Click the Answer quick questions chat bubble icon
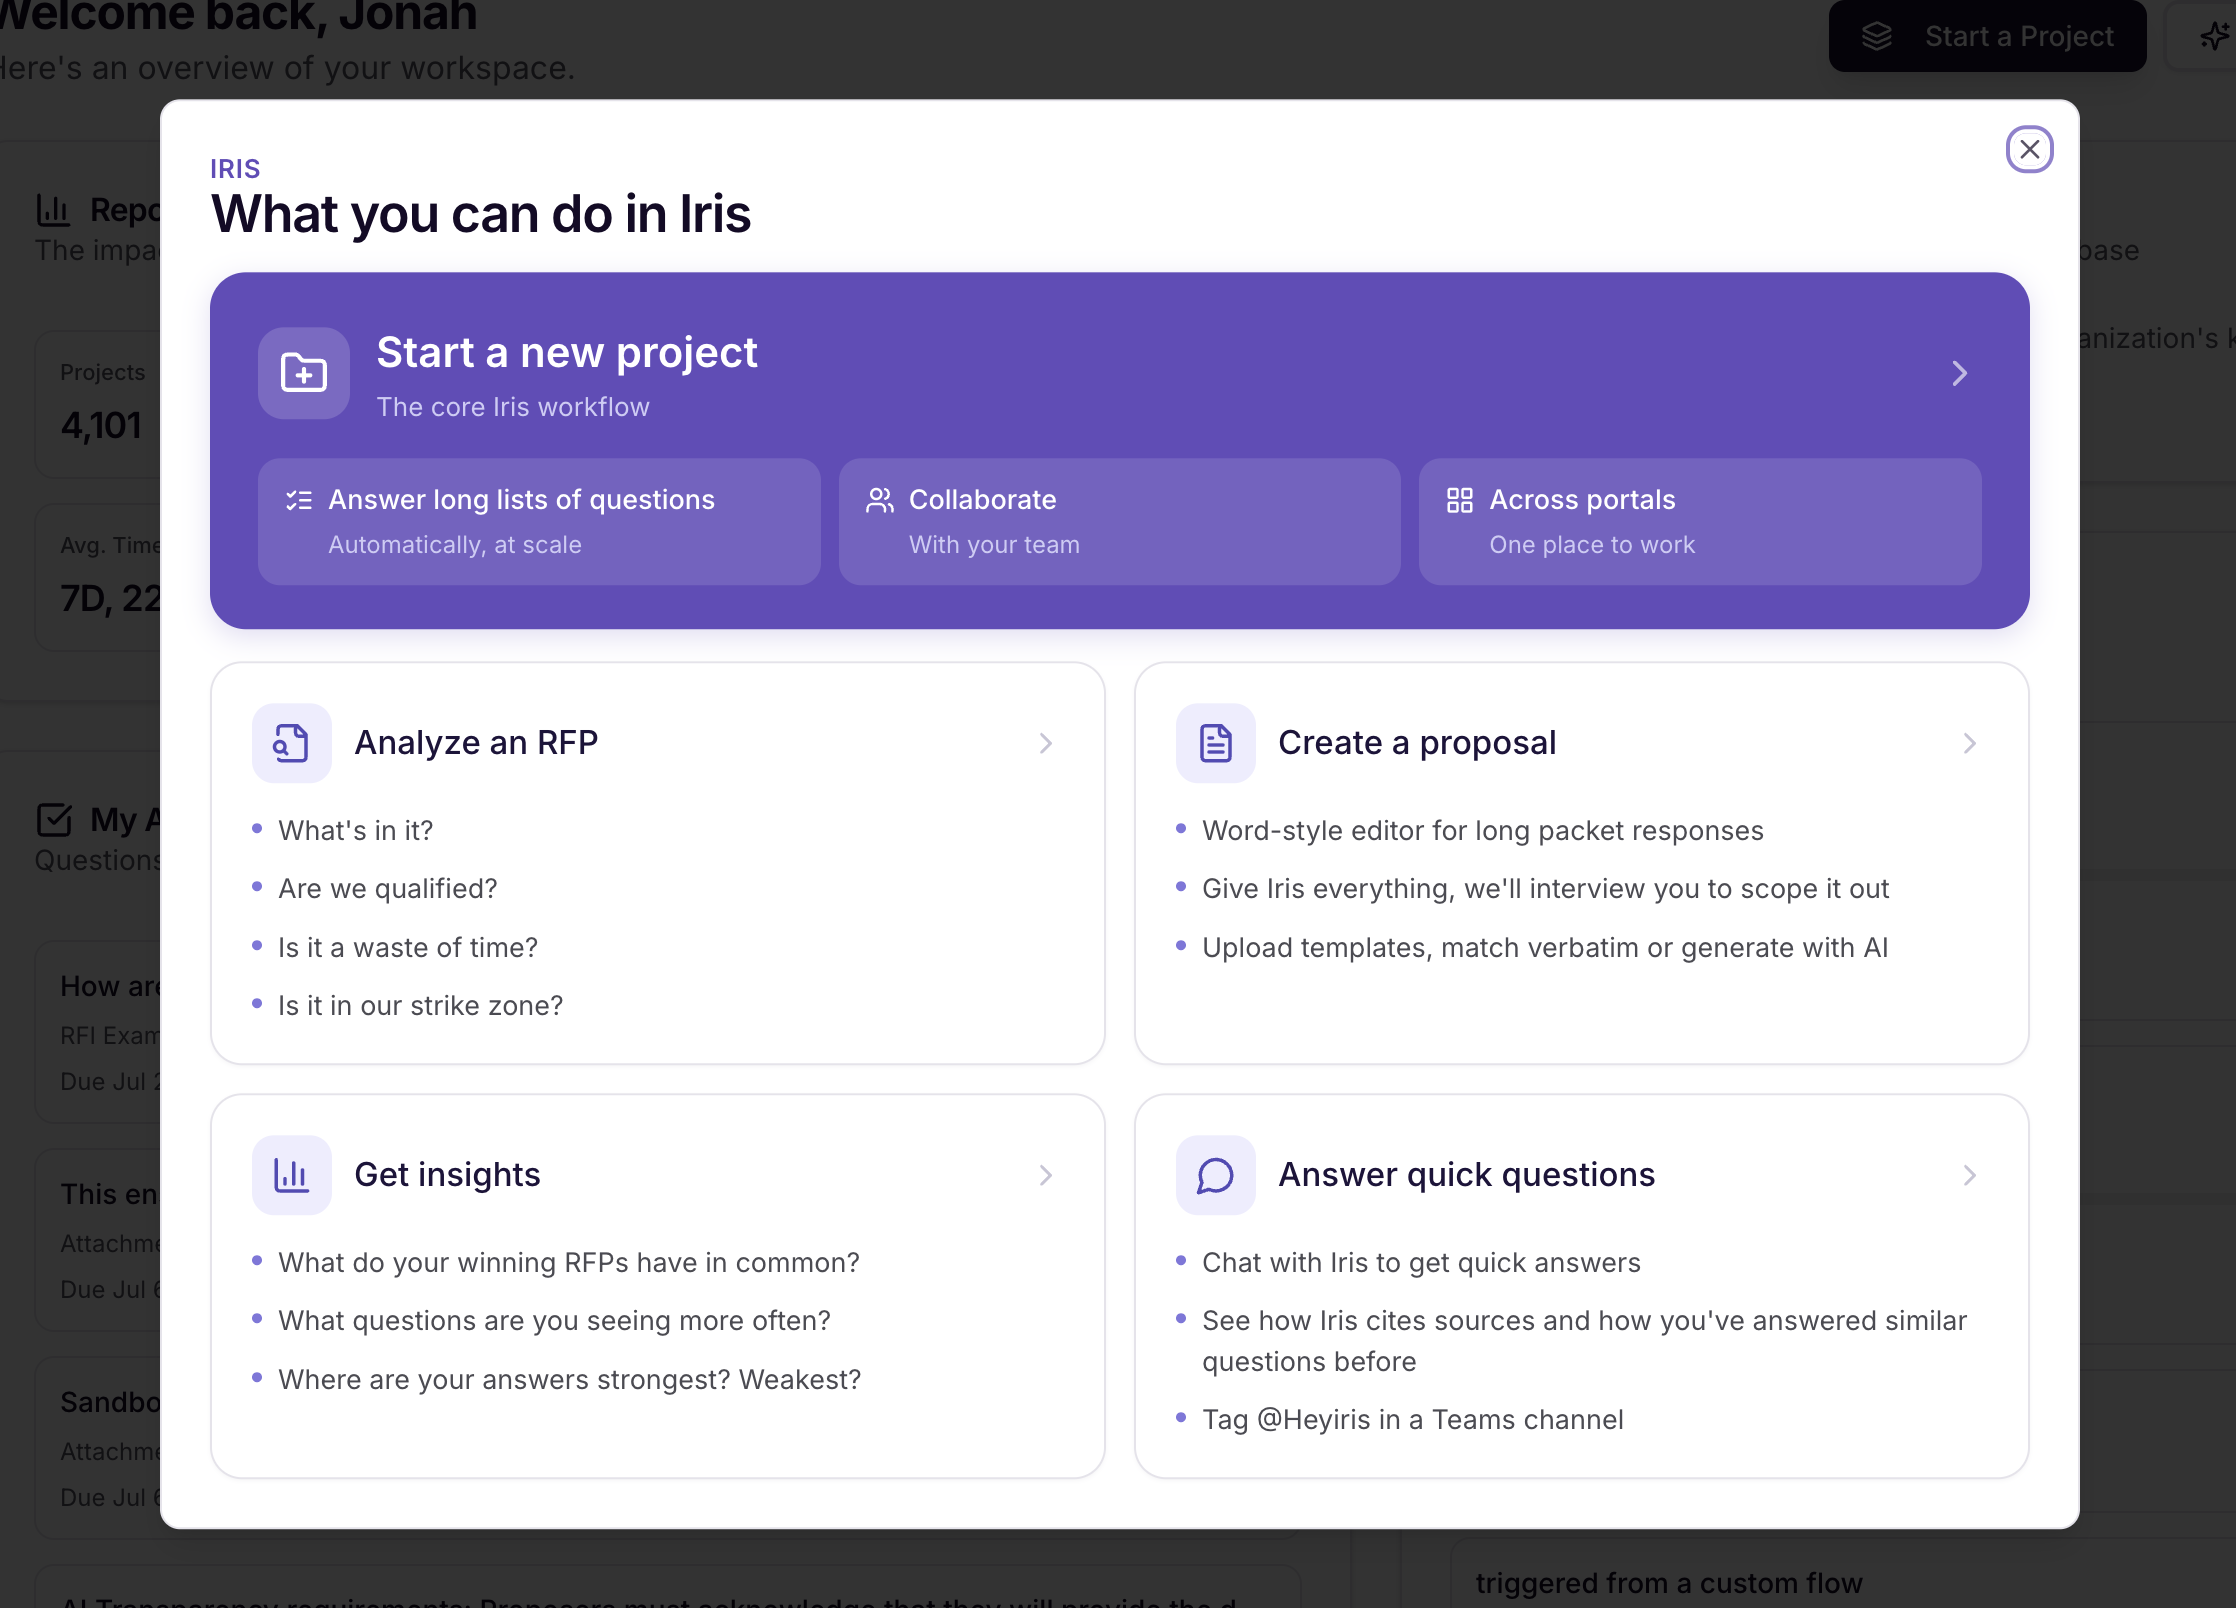Viewport: 2236px width, 1608px height. [x=1215, y=1175]
